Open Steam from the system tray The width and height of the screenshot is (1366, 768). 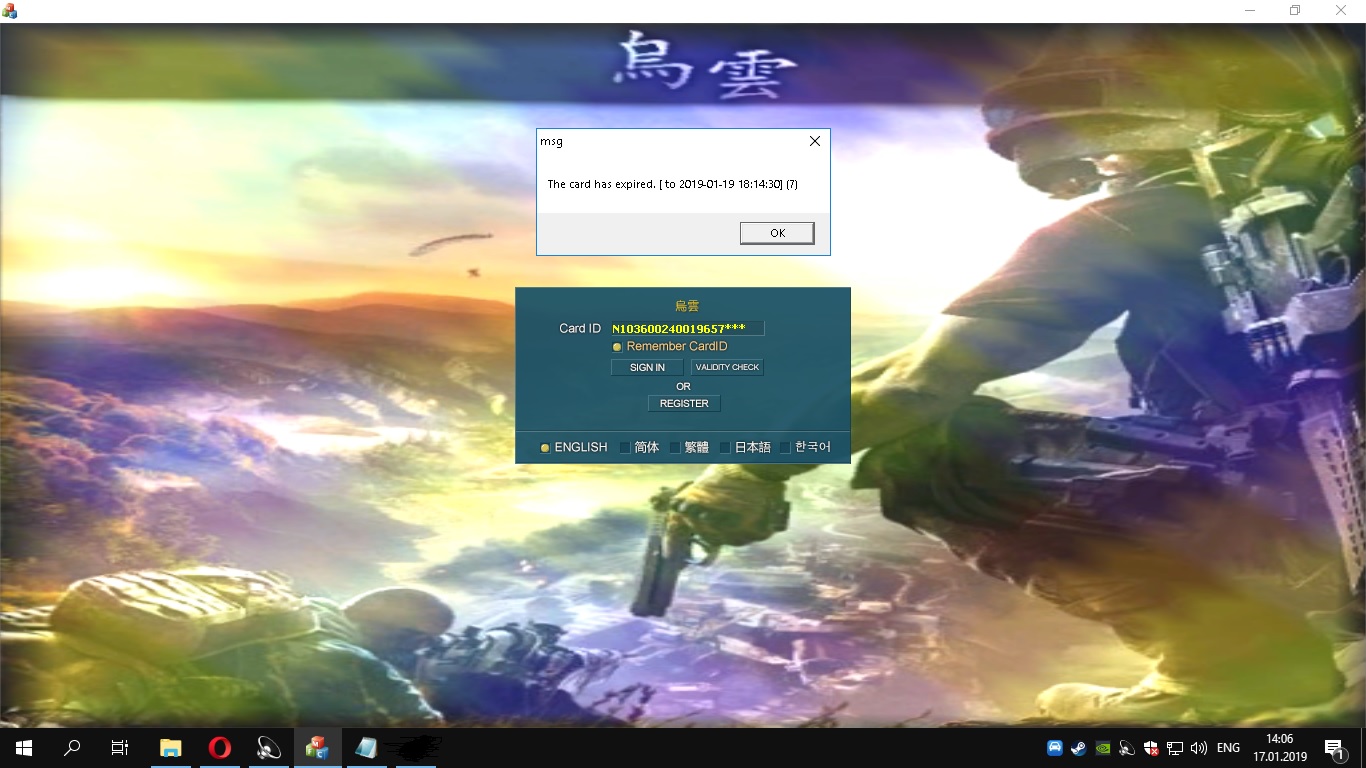click(1079, 748)
